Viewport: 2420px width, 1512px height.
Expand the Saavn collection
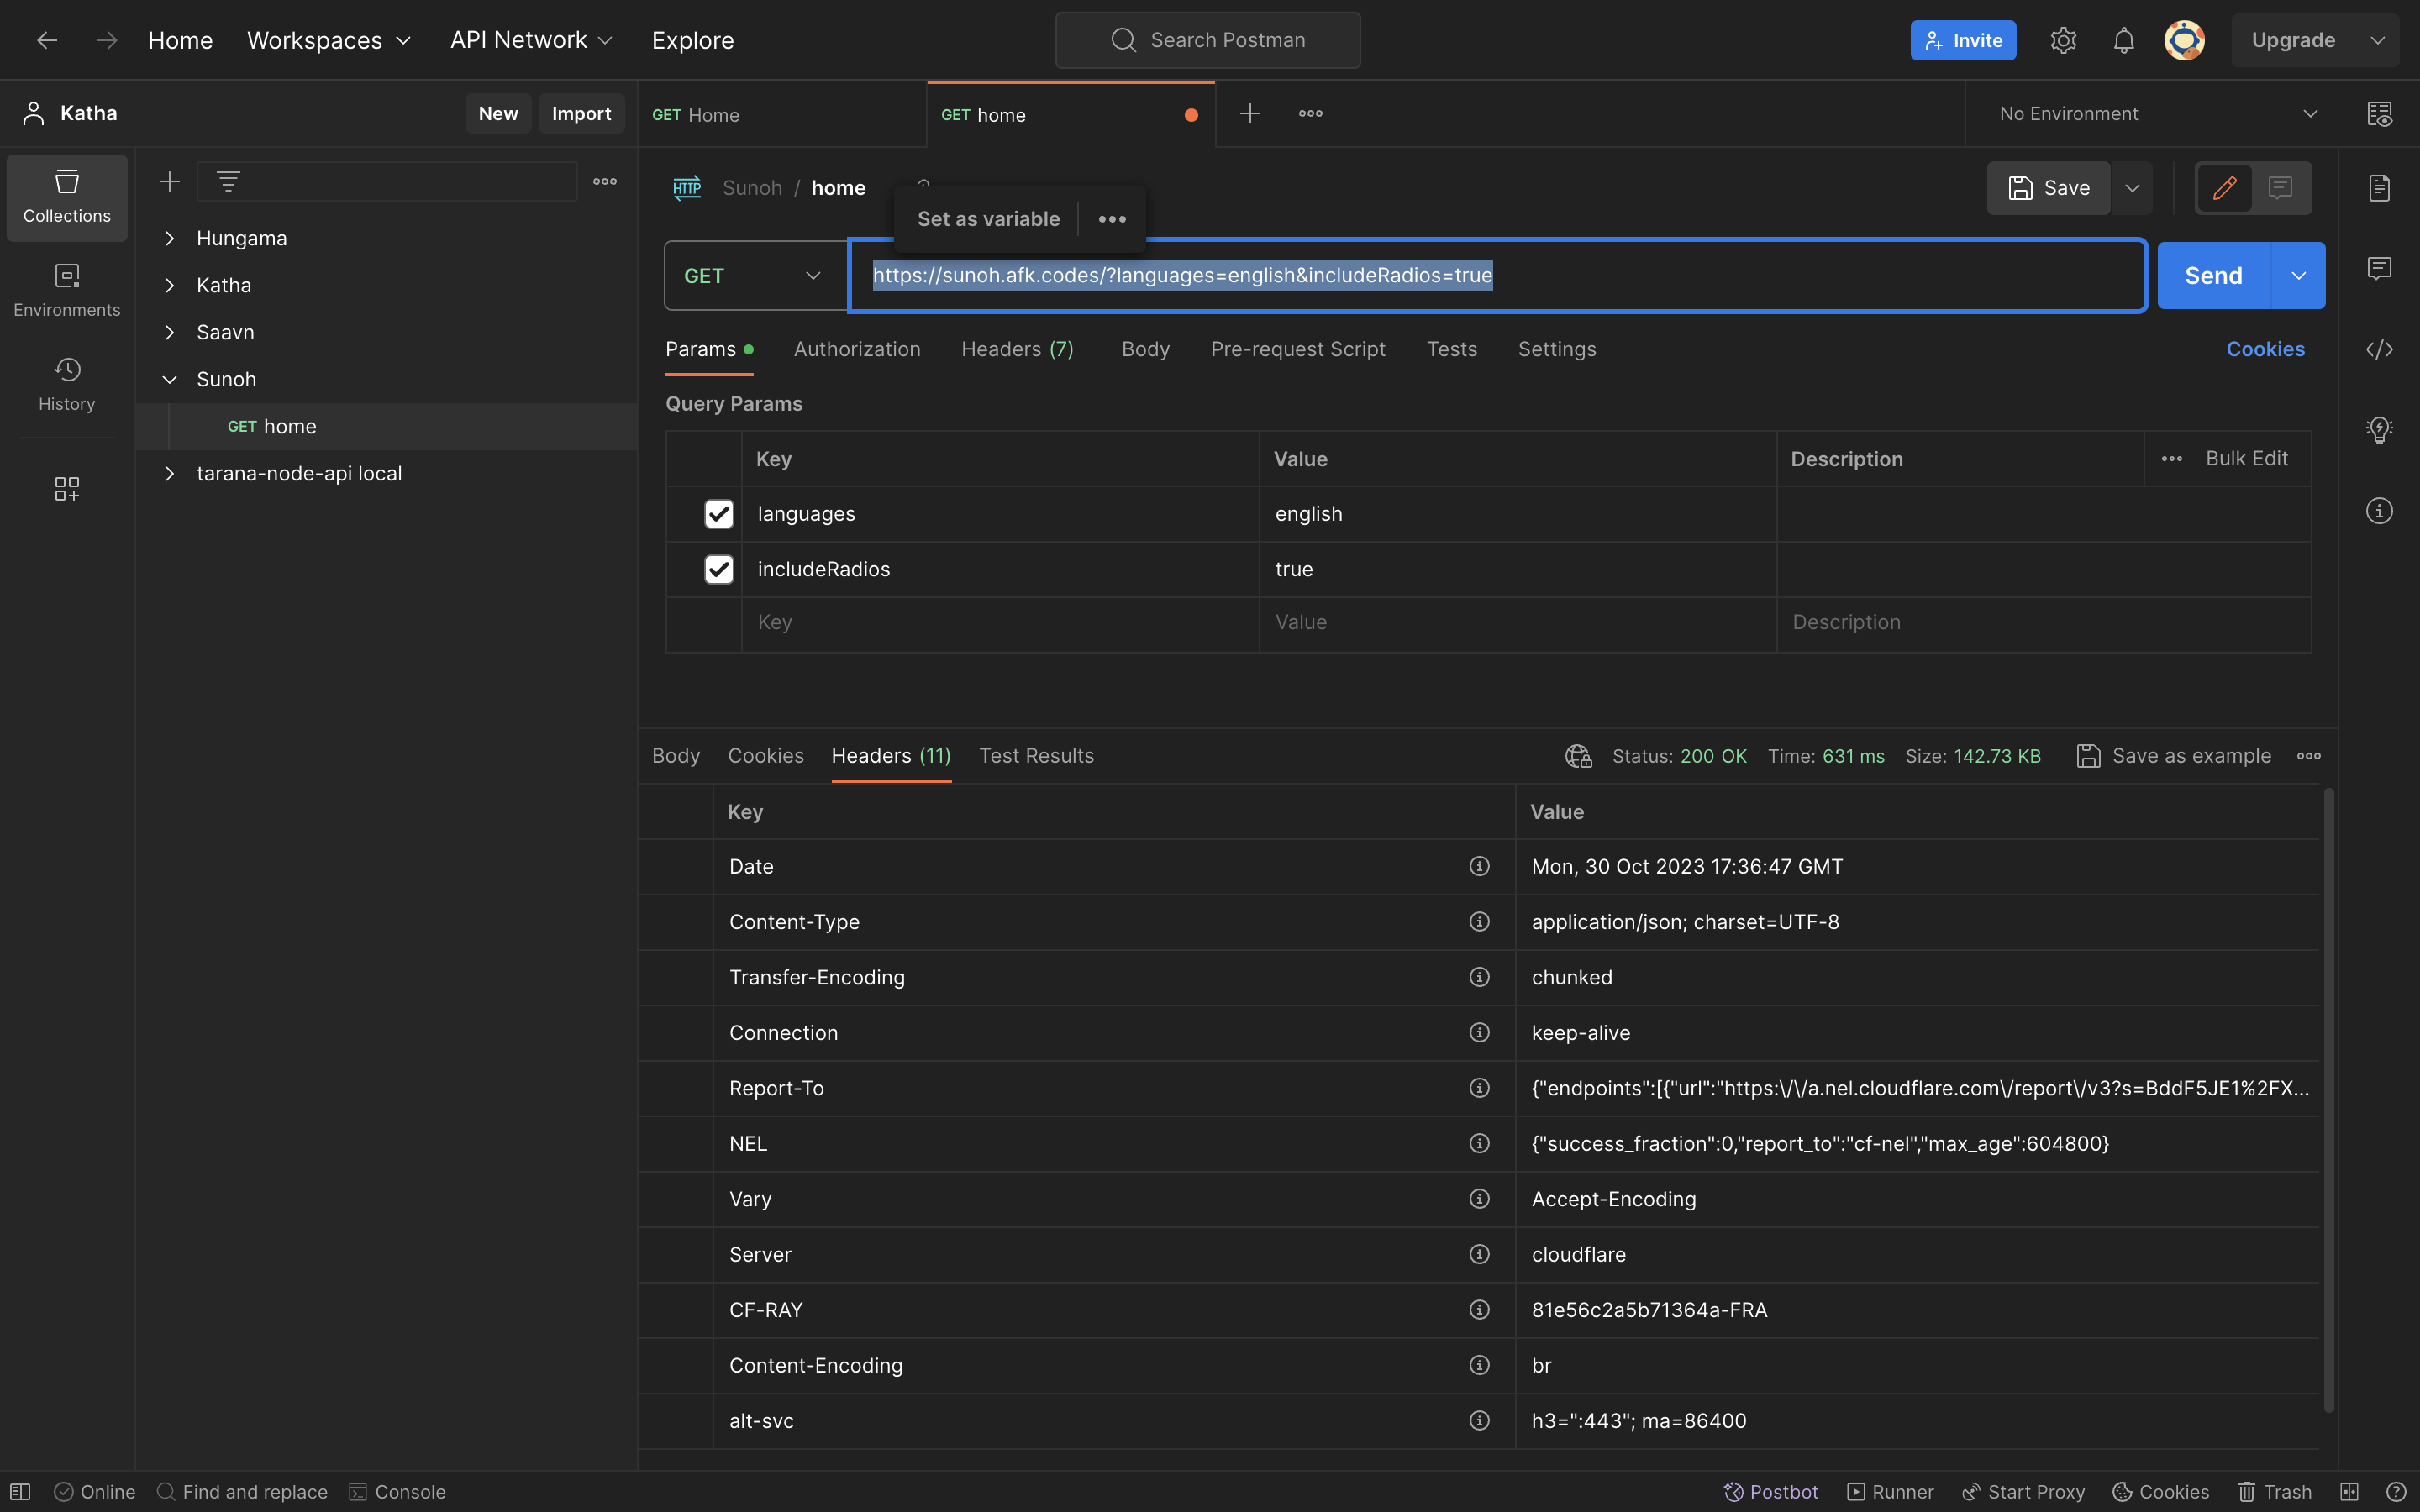(170, 332)
